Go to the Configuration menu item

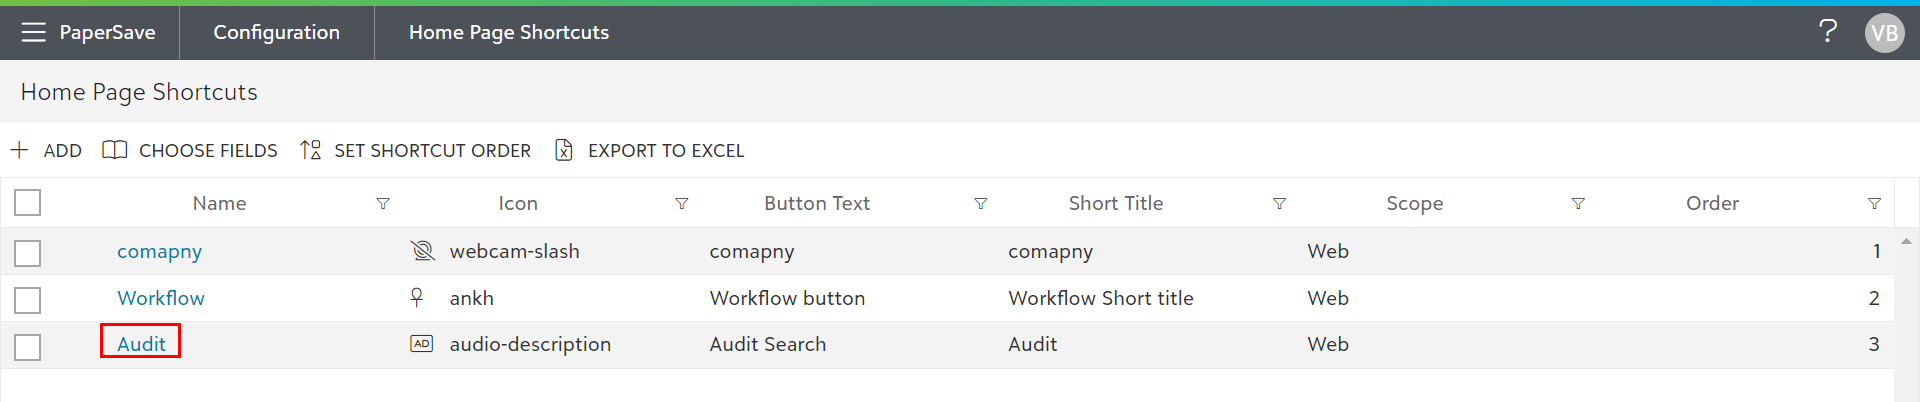tap(276, 32)
